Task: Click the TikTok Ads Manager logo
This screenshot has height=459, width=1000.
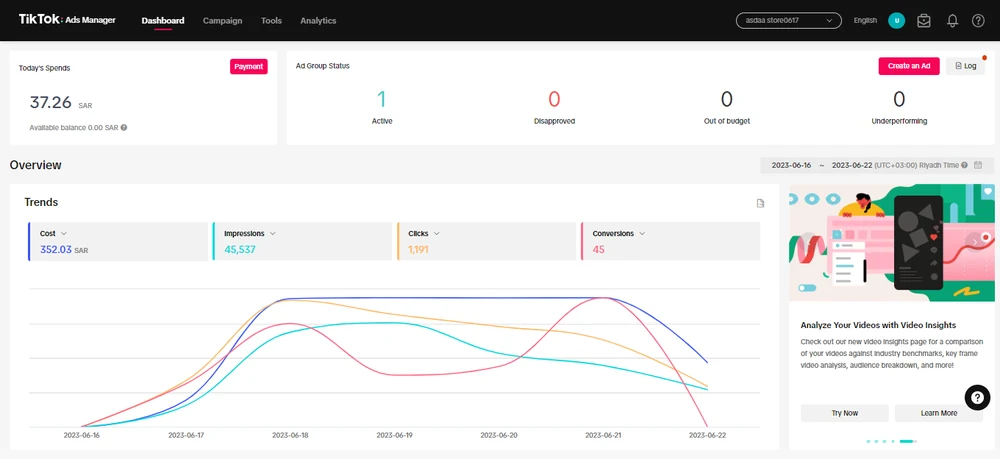Action: coord(68,20)
